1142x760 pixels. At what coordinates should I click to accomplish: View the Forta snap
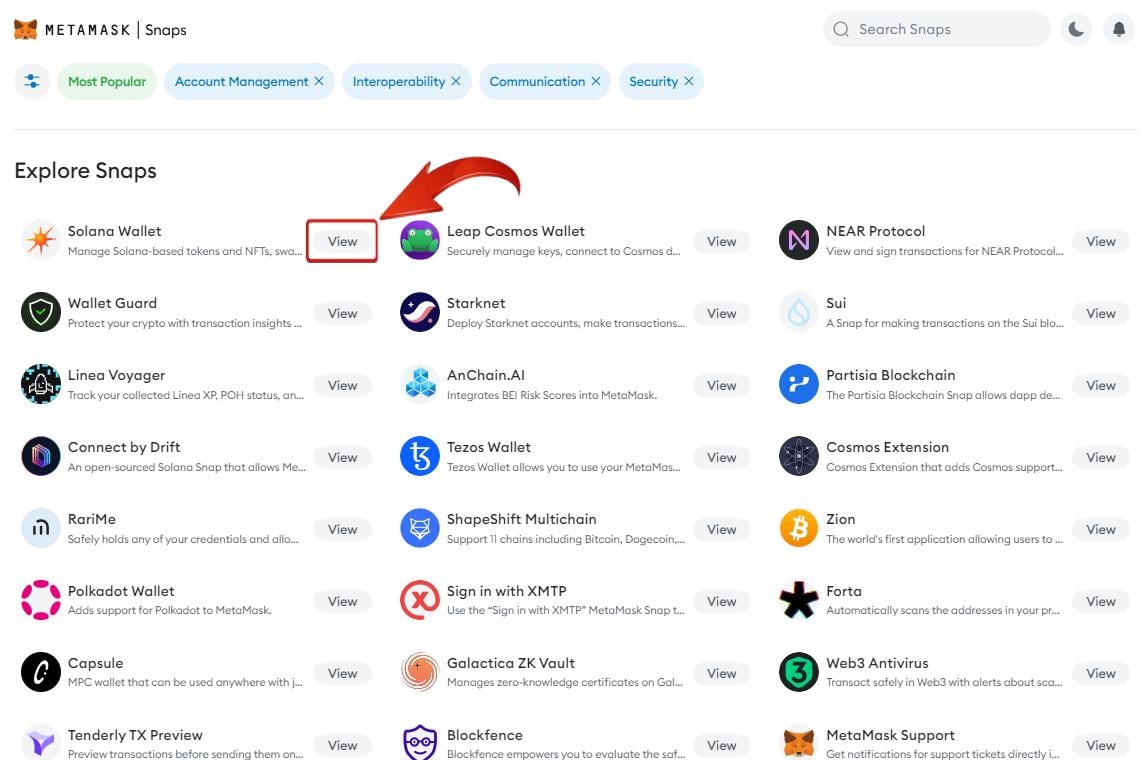click(x=1100, y=601)
